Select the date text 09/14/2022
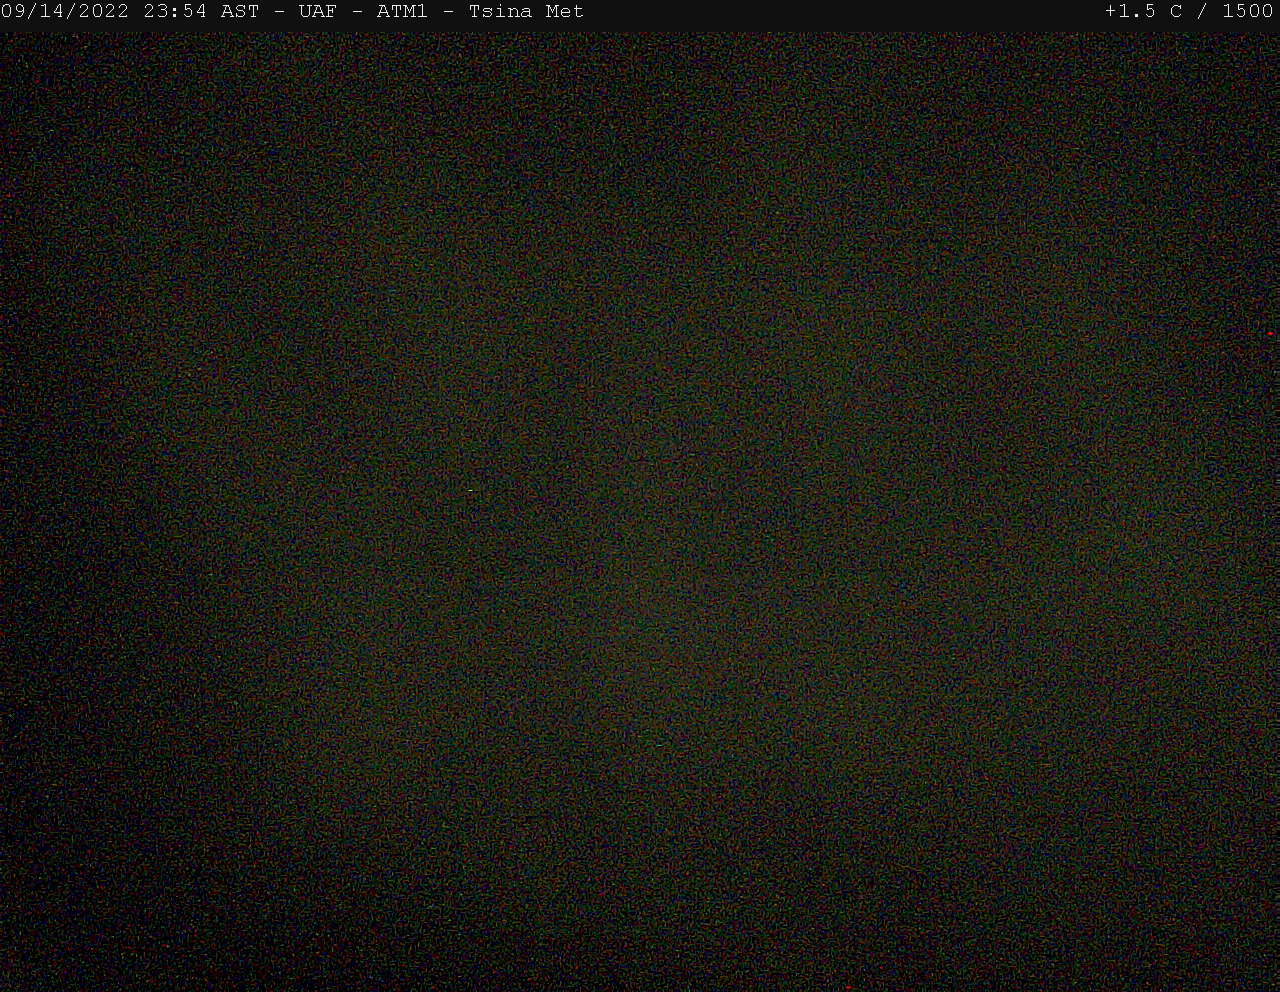The image size is (1280, 992). coord(65,12)
